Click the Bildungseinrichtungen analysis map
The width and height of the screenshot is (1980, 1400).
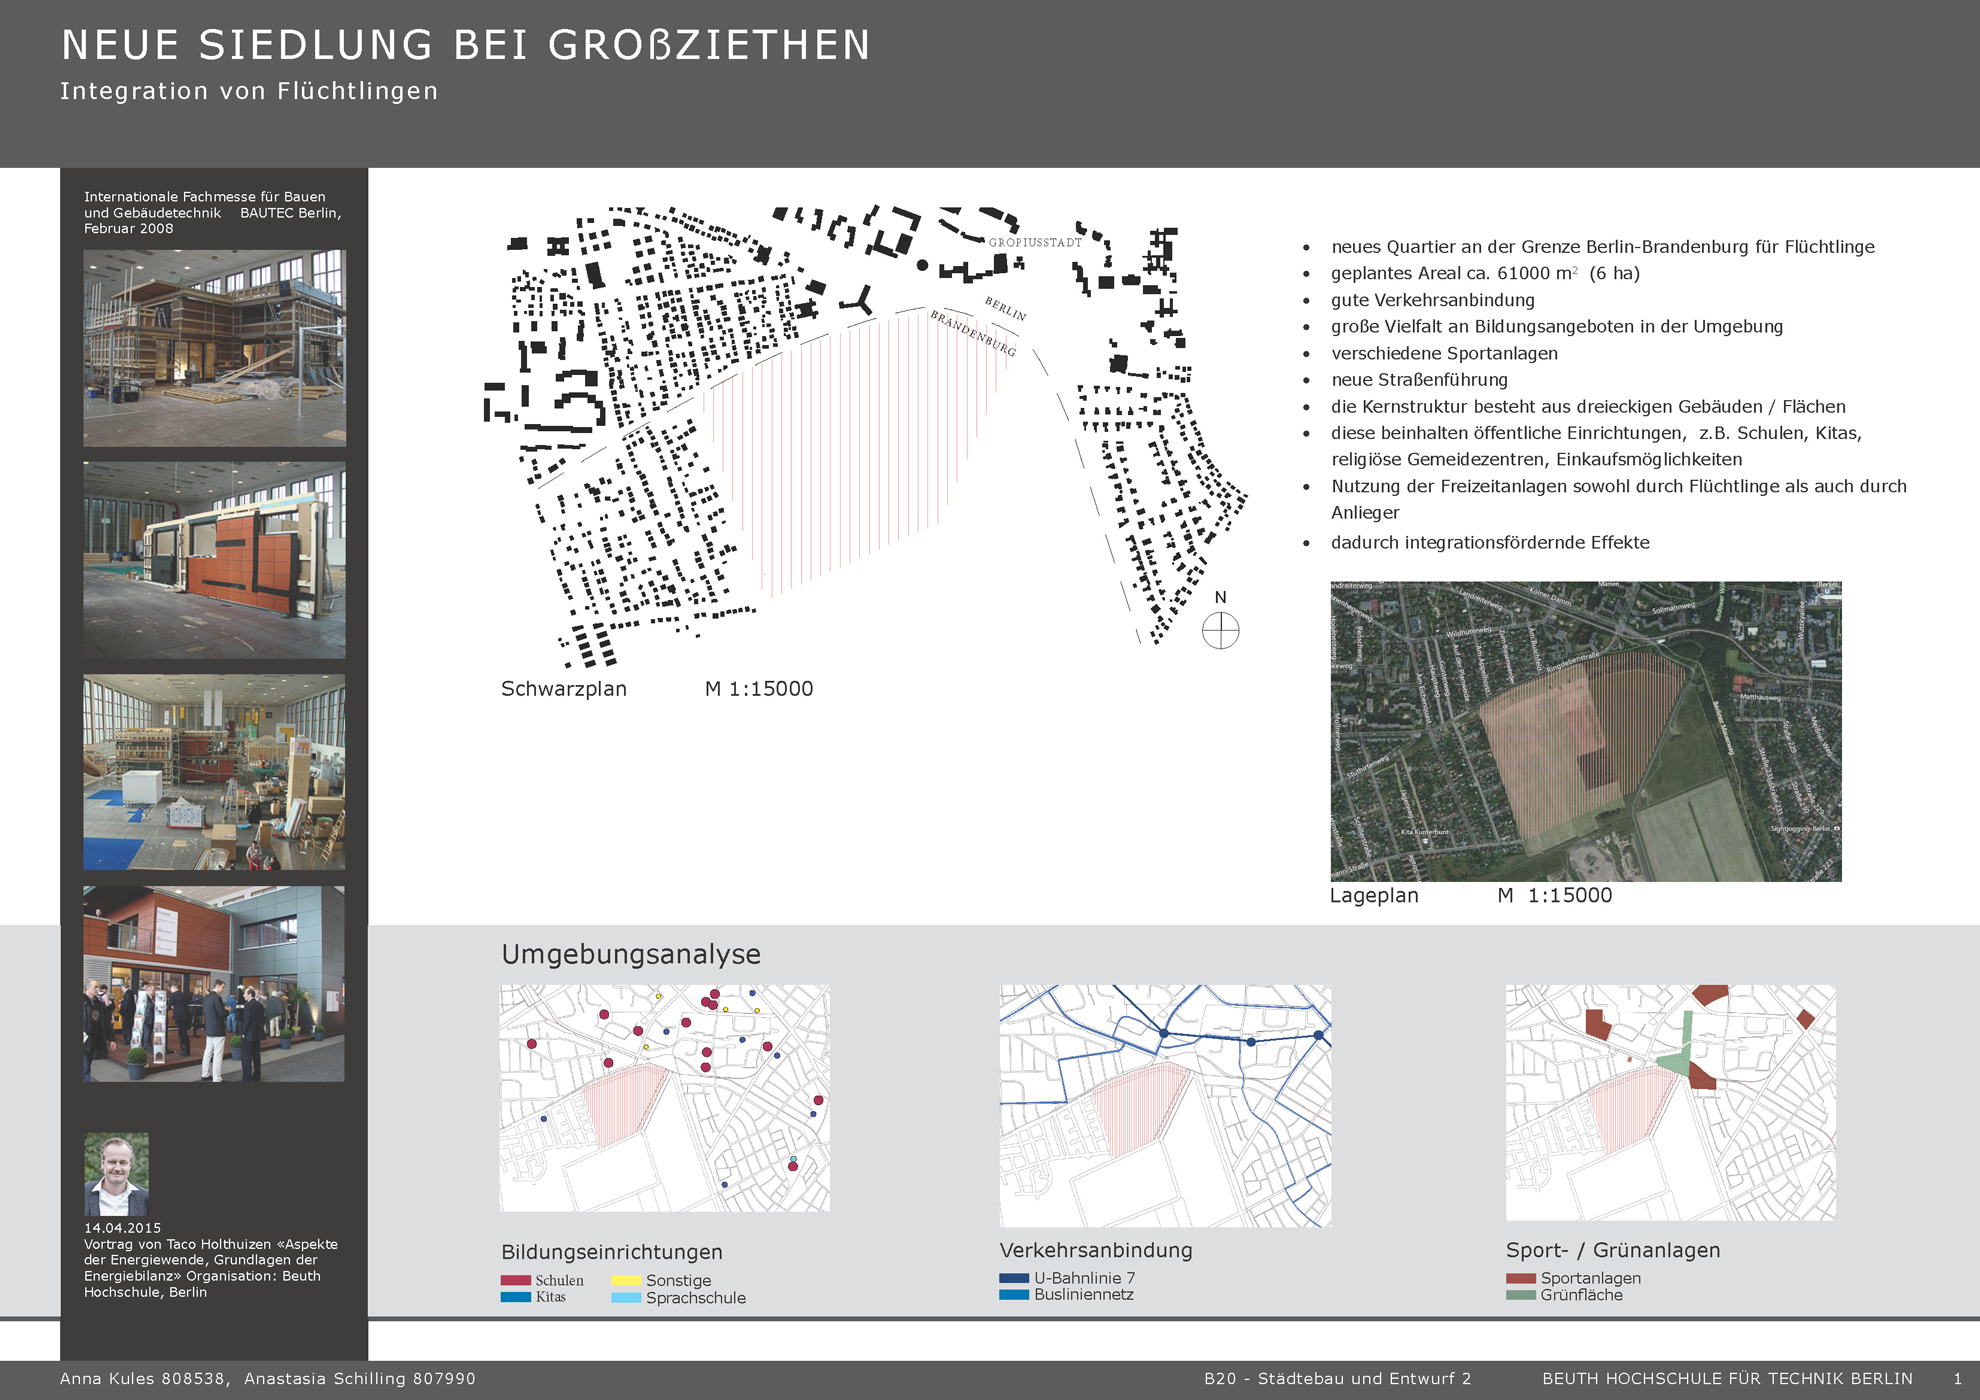[x=664, y=1098]
